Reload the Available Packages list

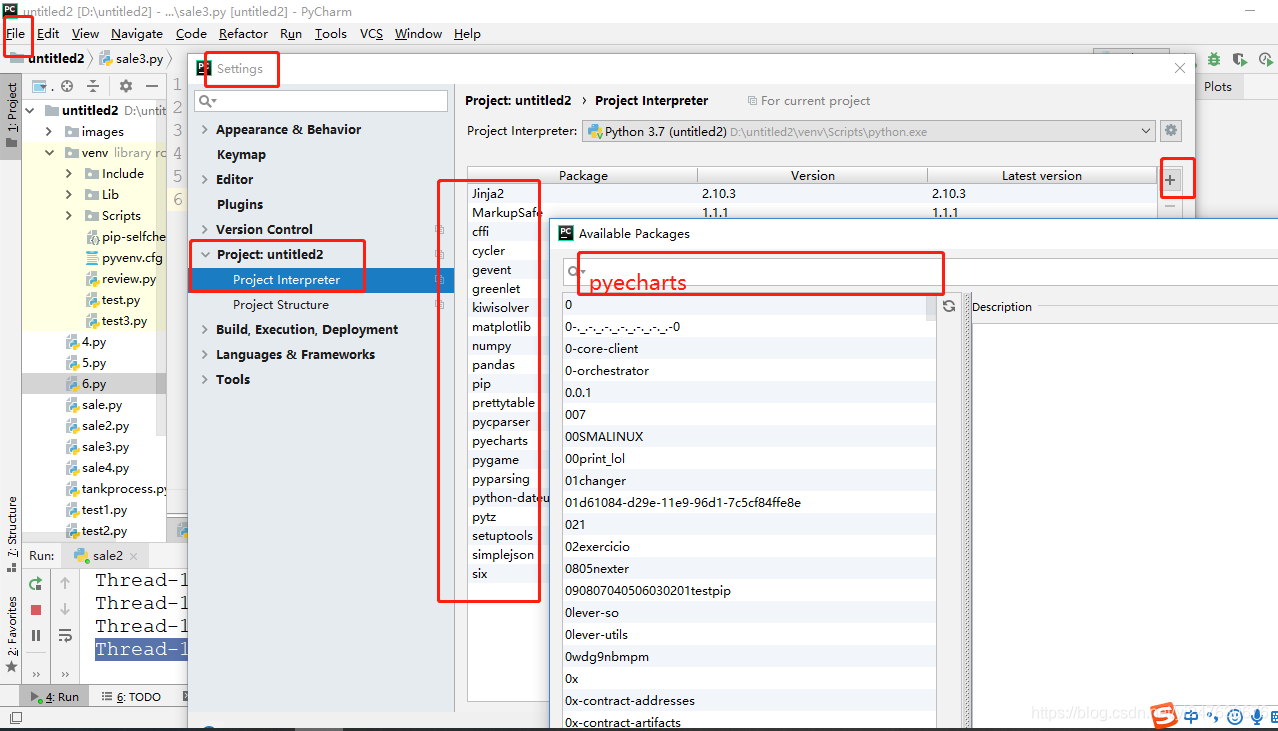949,306
